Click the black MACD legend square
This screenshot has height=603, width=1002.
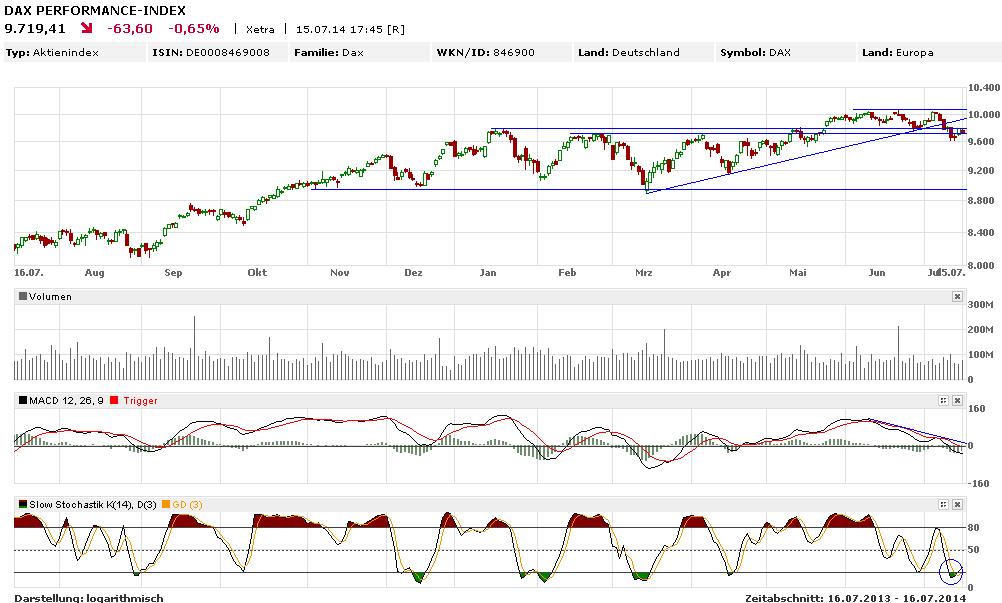(23, 401)
